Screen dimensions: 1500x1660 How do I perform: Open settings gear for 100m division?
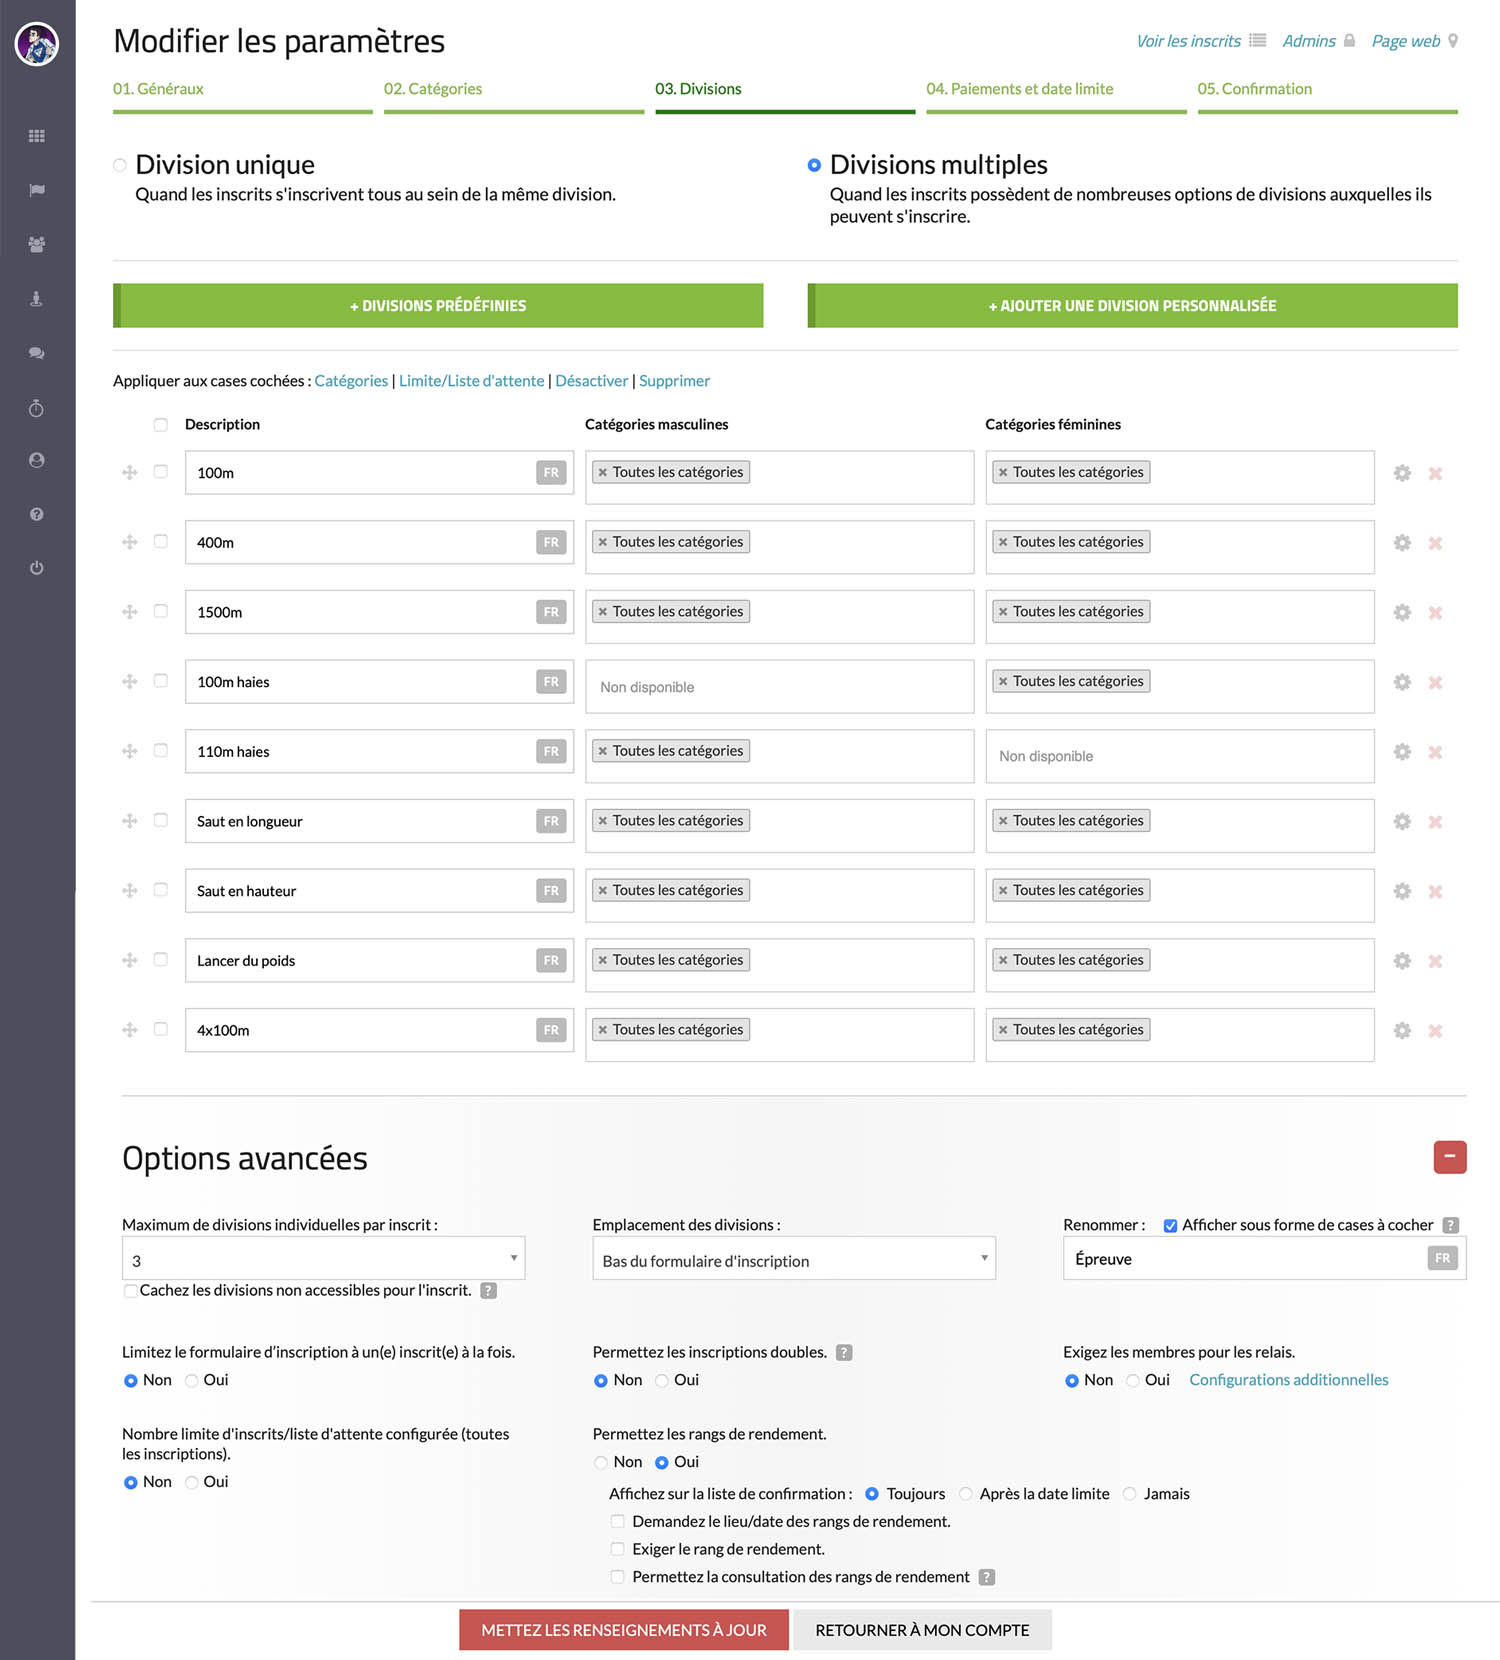pyautogui.click(x=1402, y=473)
